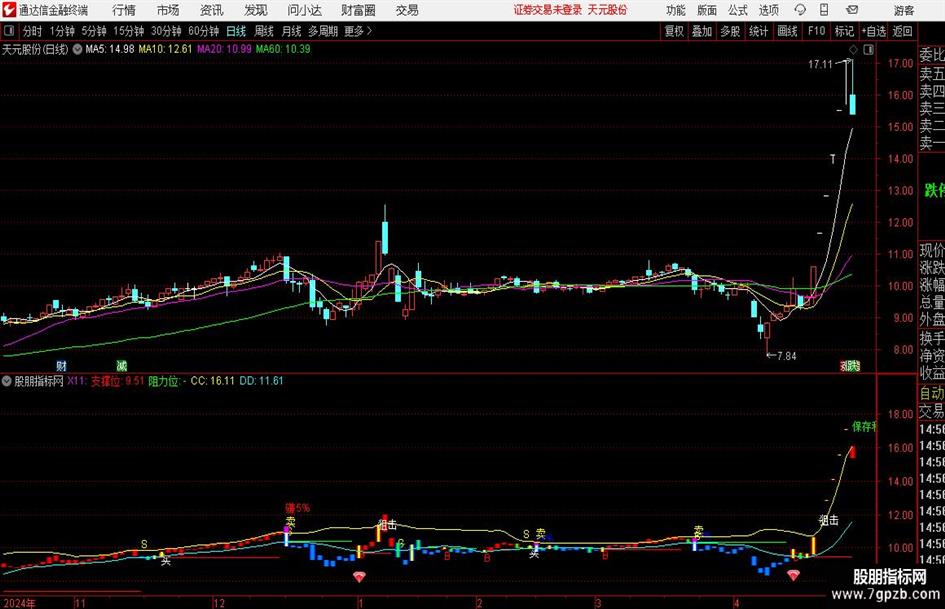Expand the 股朋指标网 indicator dropdown arrow
This screenshot has width=945, height=609.
tap(7, 381)
